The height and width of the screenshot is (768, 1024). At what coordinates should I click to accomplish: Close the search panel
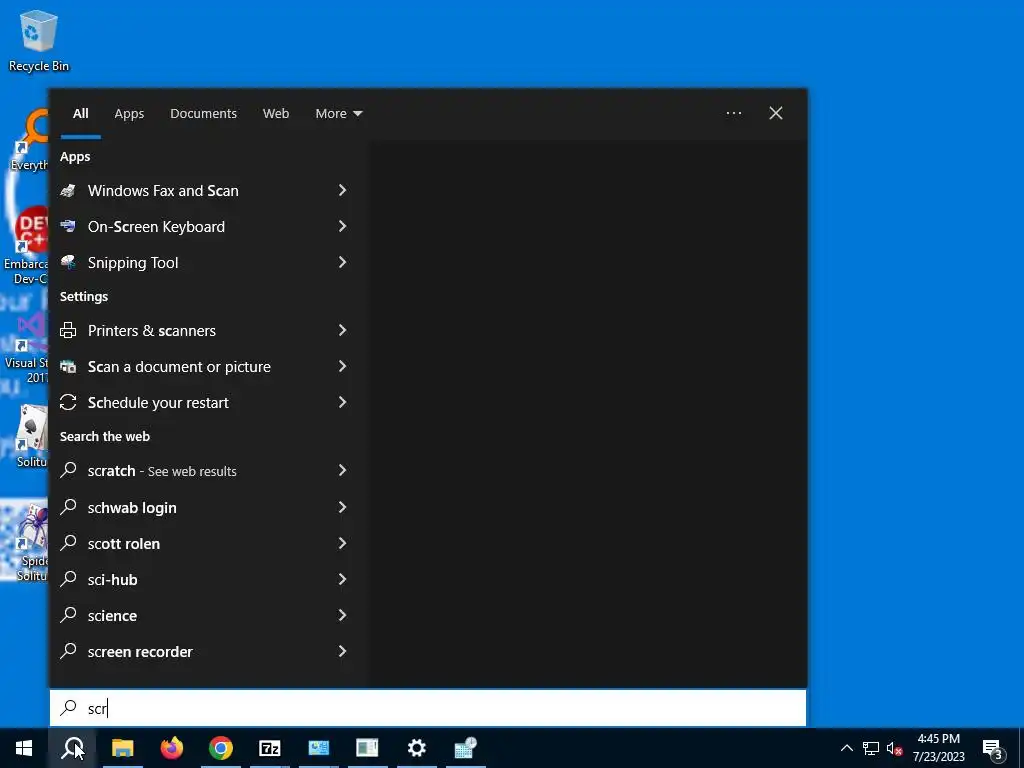tap(775, 113)
